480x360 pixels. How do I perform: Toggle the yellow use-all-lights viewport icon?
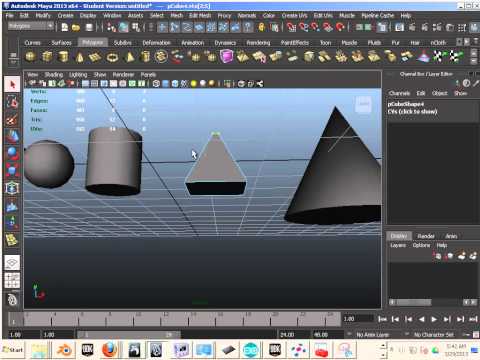point(194,84)
